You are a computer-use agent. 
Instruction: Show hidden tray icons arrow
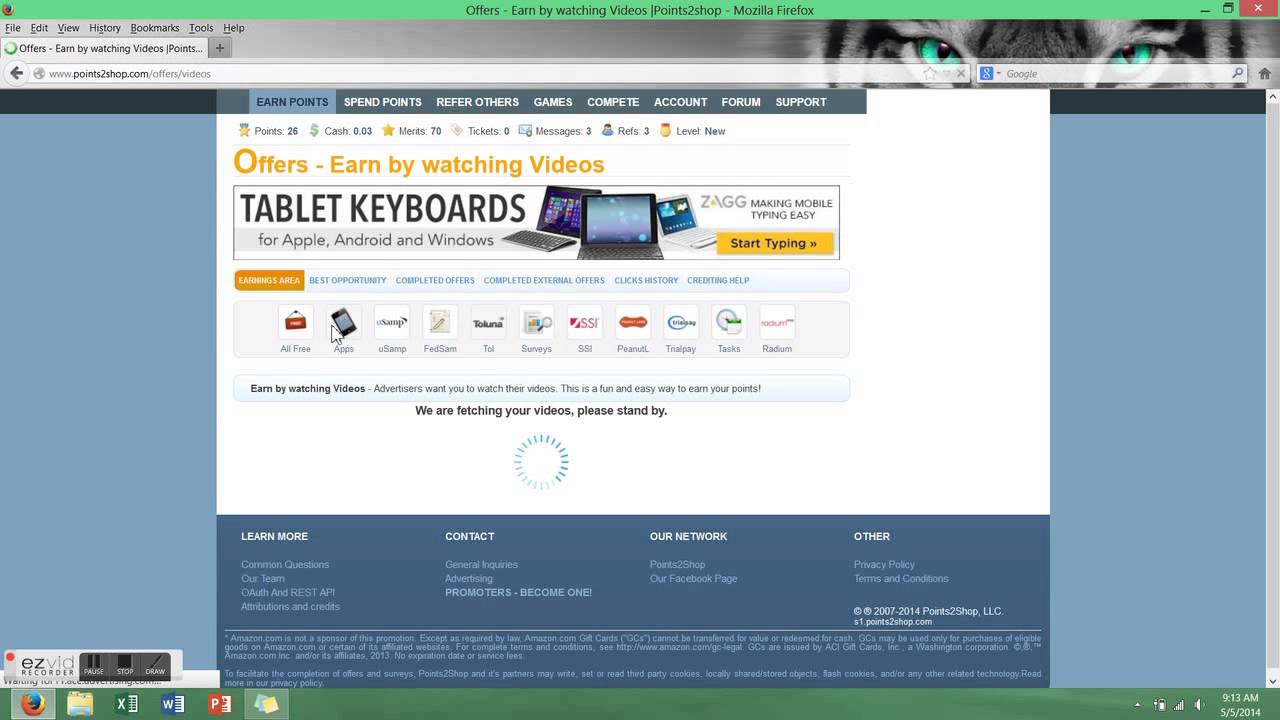pos(1137,705)
